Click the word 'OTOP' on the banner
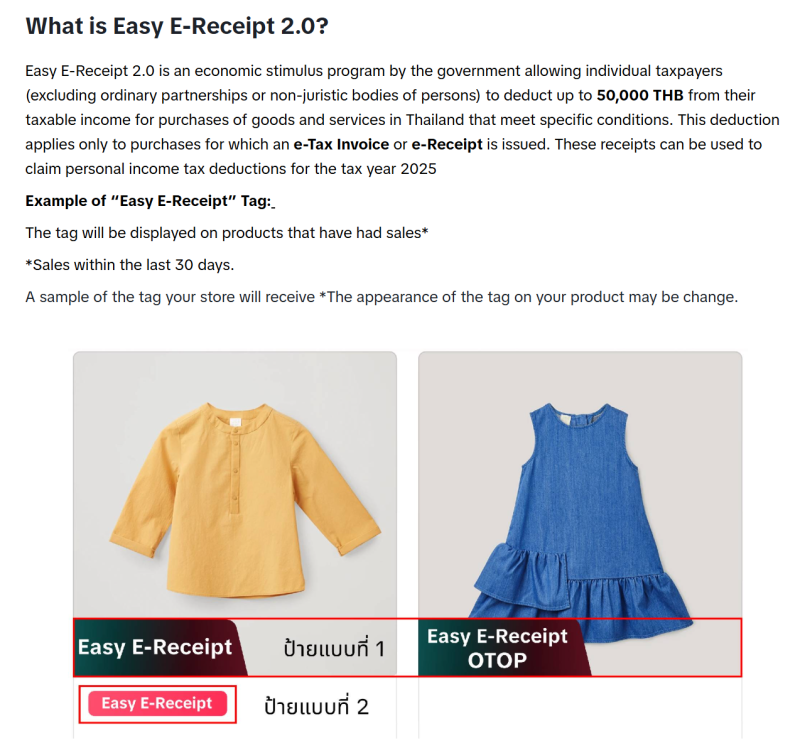 [497, 661]
